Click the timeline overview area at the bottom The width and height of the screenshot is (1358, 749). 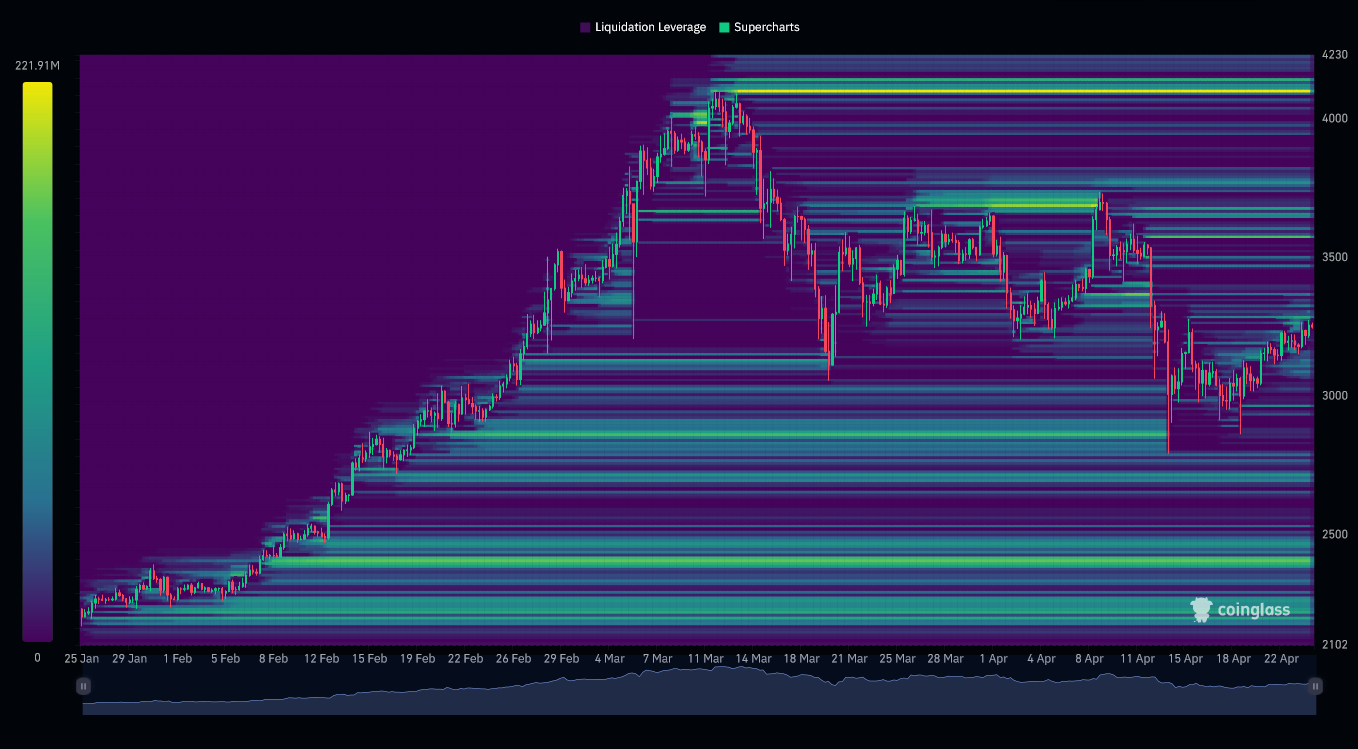pyautogui.click(x=700, y=700)
